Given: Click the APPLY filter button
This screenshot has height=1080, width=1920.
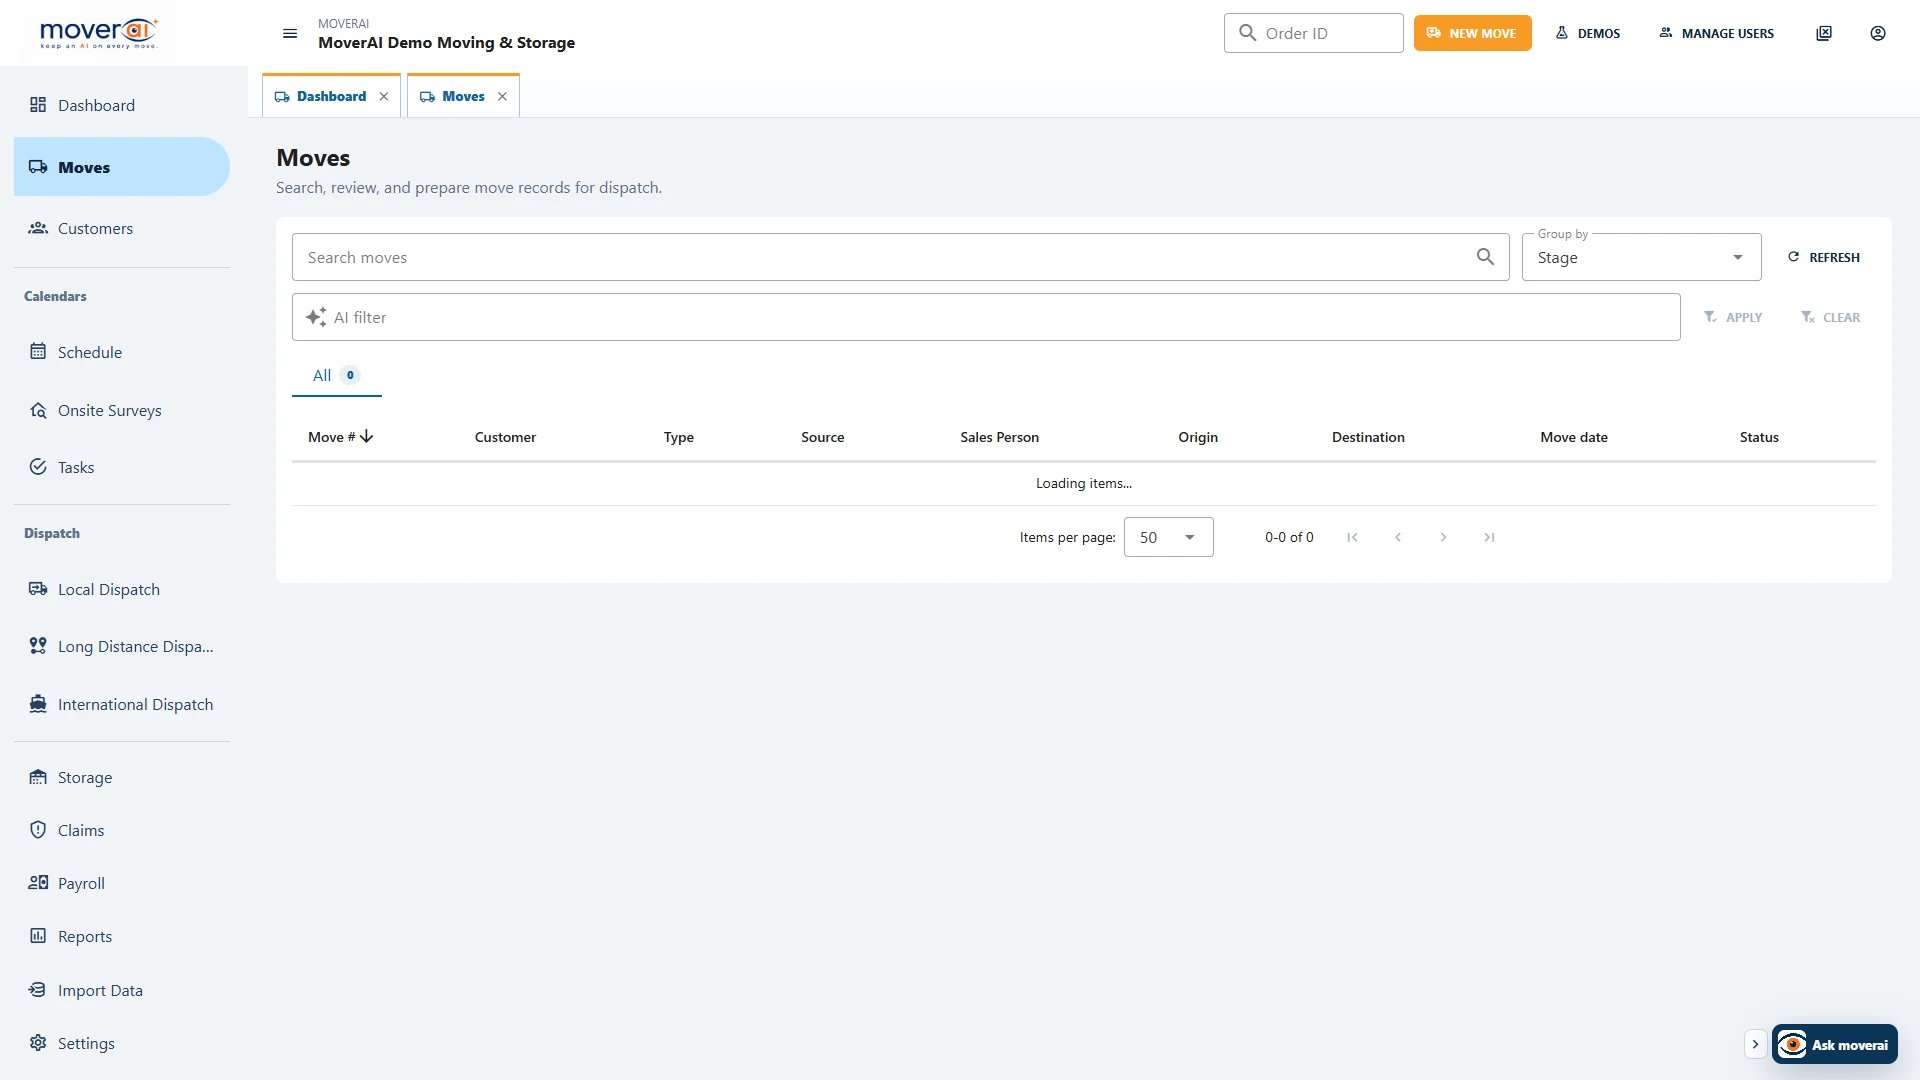Looking at the screenshot, I should point(1733,317).
